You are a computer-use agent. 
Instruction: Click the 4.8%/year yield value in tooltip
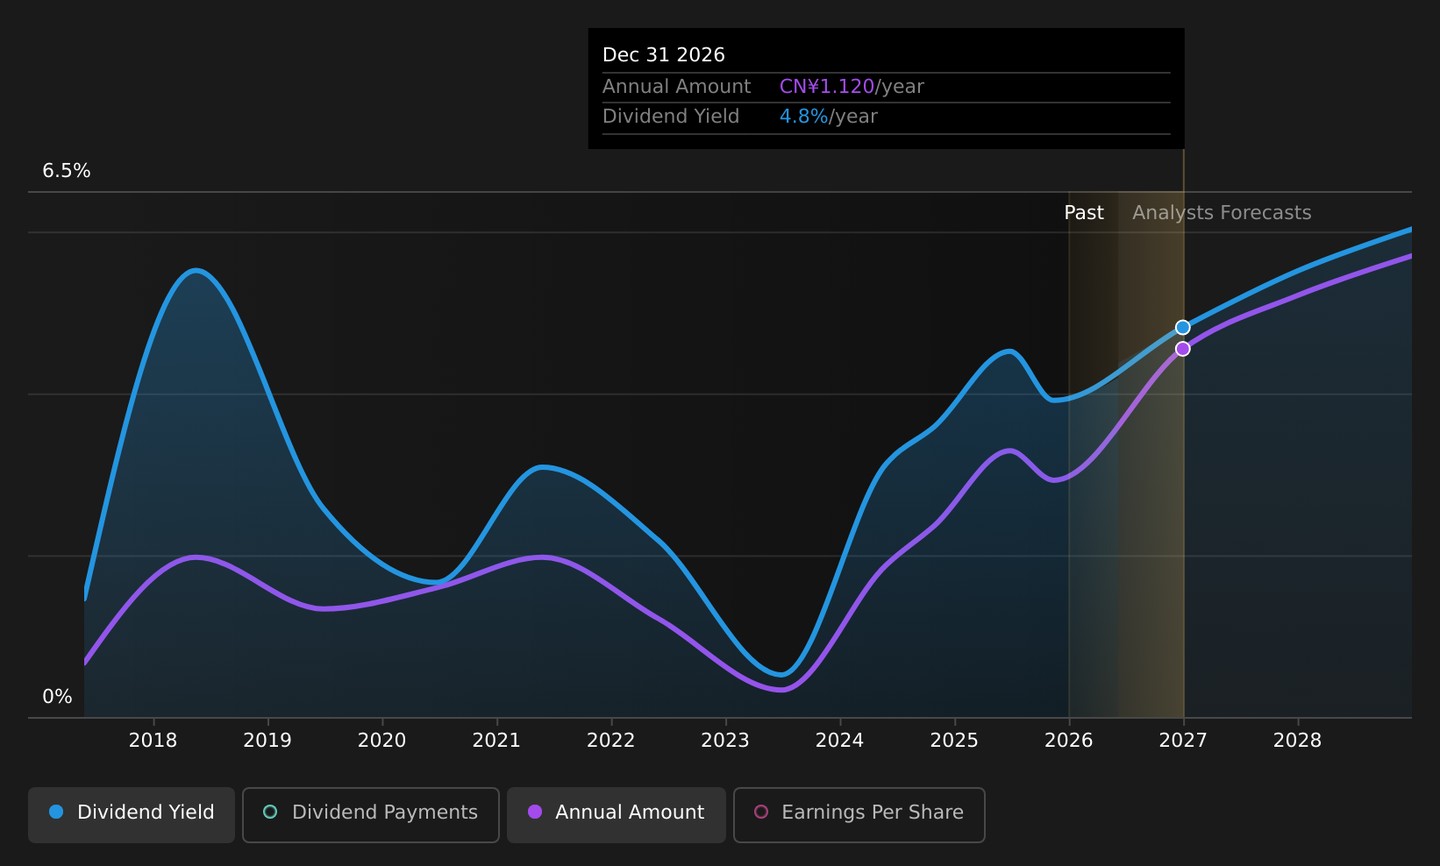coord(829,117)
